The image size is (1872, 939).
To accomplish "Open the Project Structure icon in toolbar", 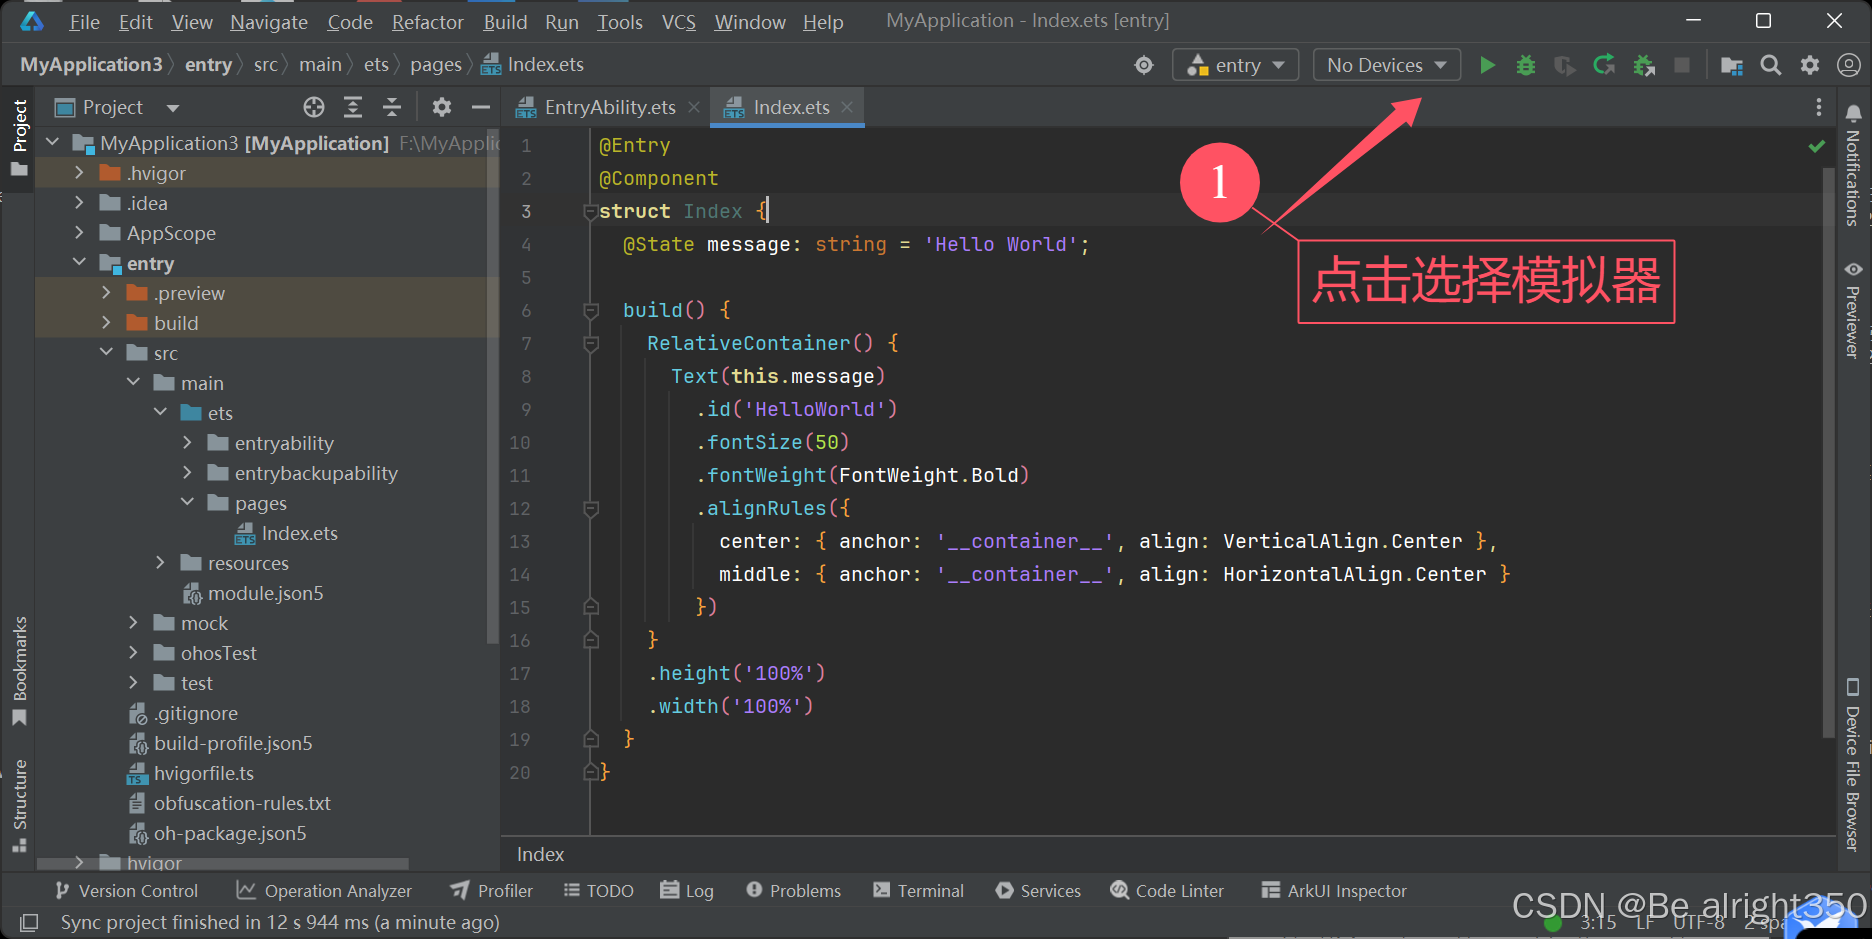I will 1732,65.
